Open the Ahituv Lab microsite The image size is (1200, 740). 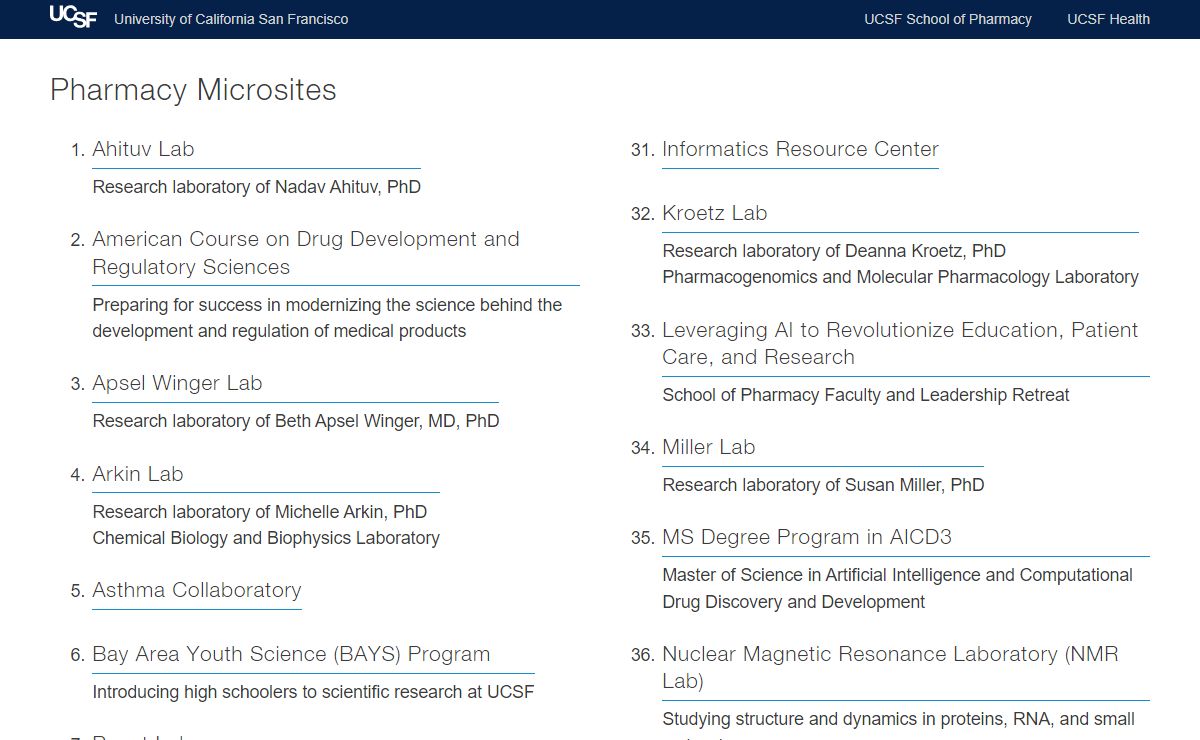143,149
